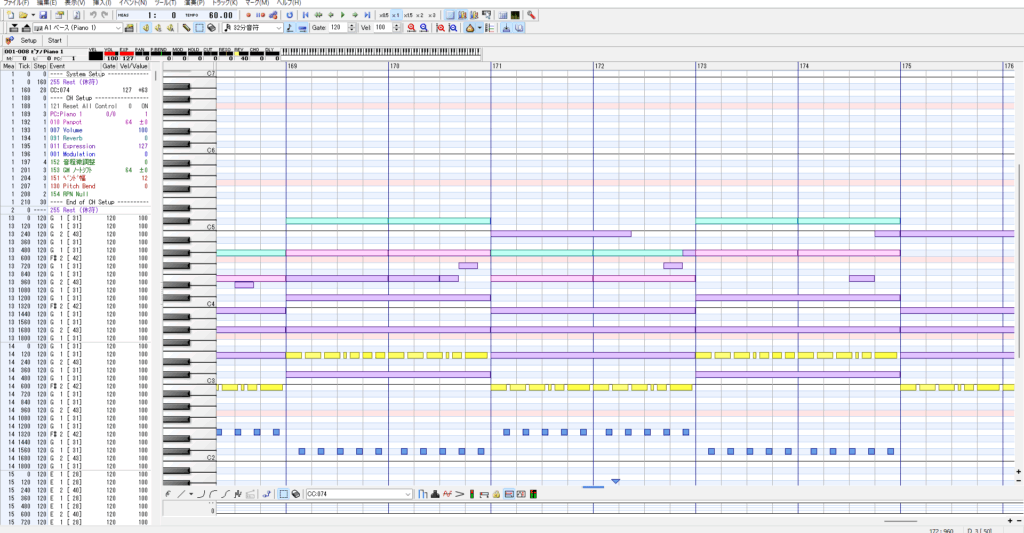1024x533 pixels.
Task: Click the red Af aftertouch icon
Action: [447, 494]
